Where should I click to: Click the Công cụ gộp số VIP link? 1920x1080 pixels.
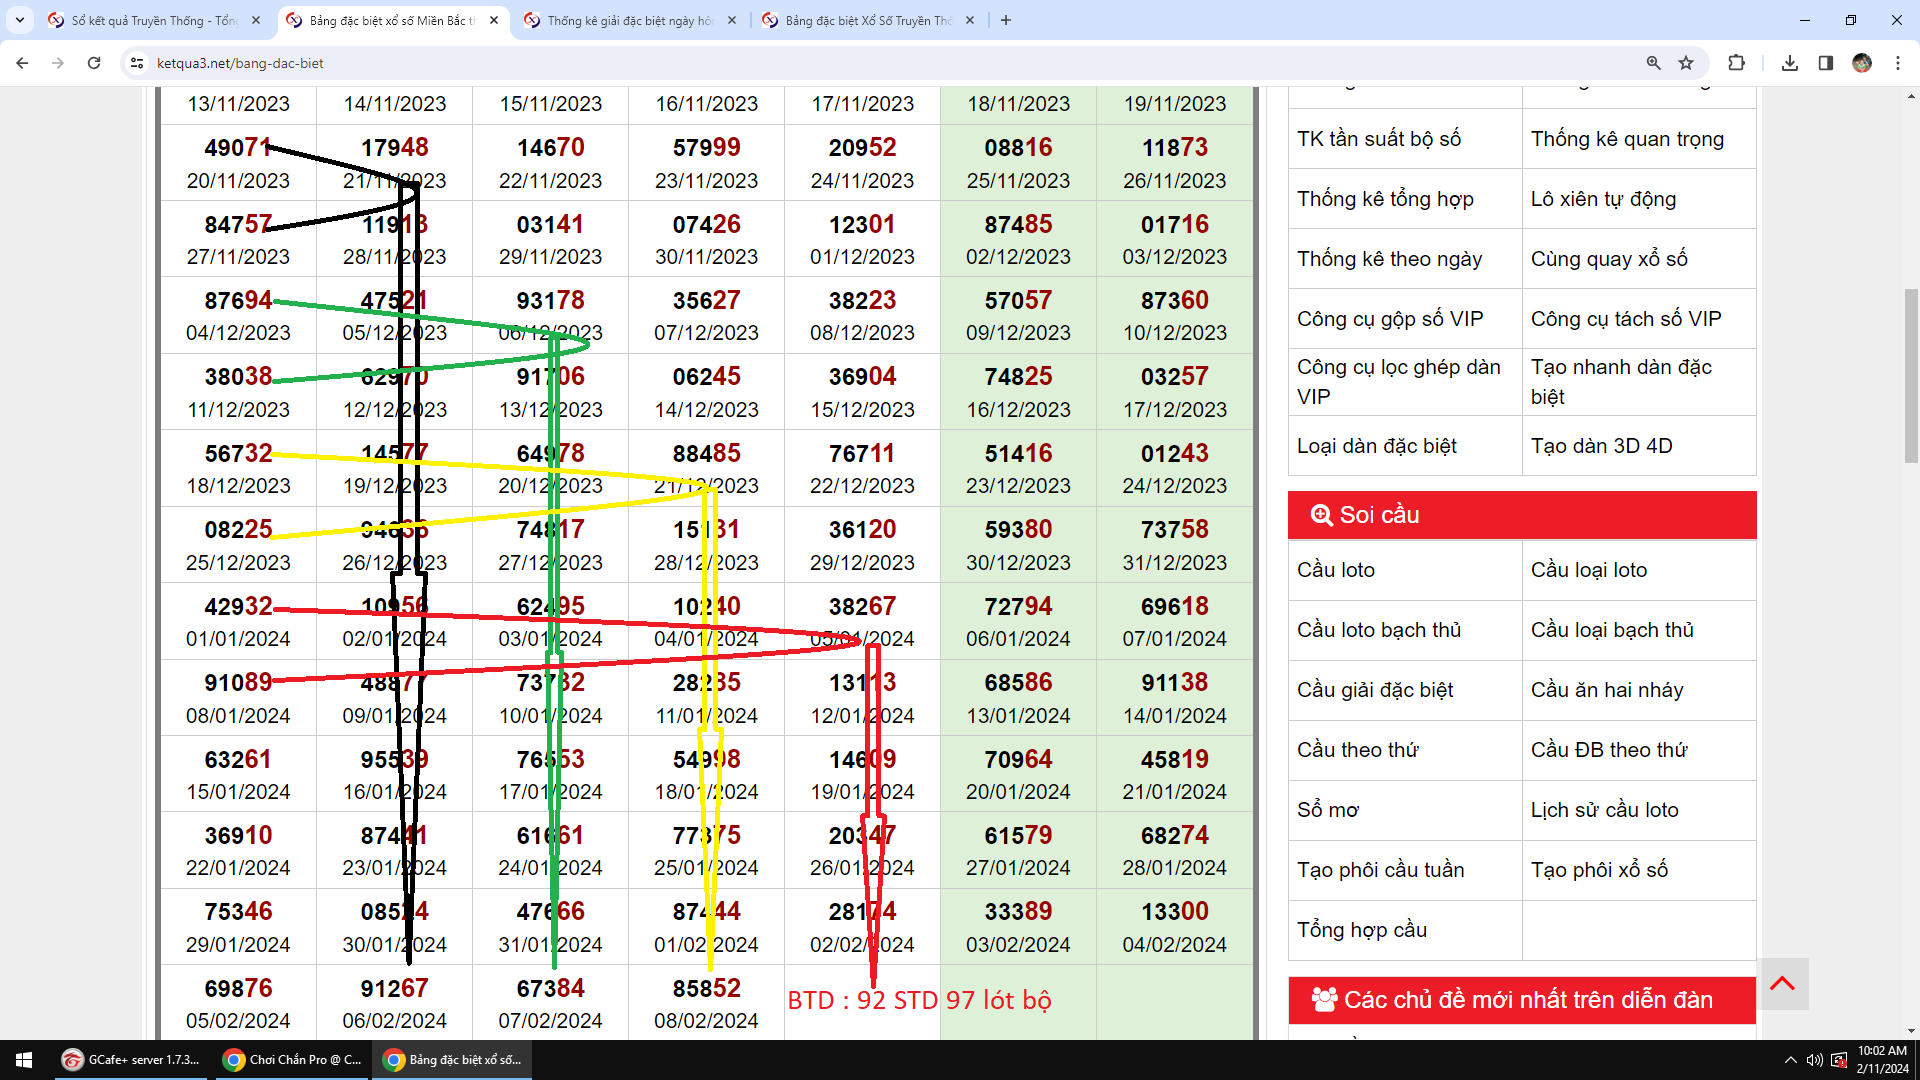[x=1390, y=319]
